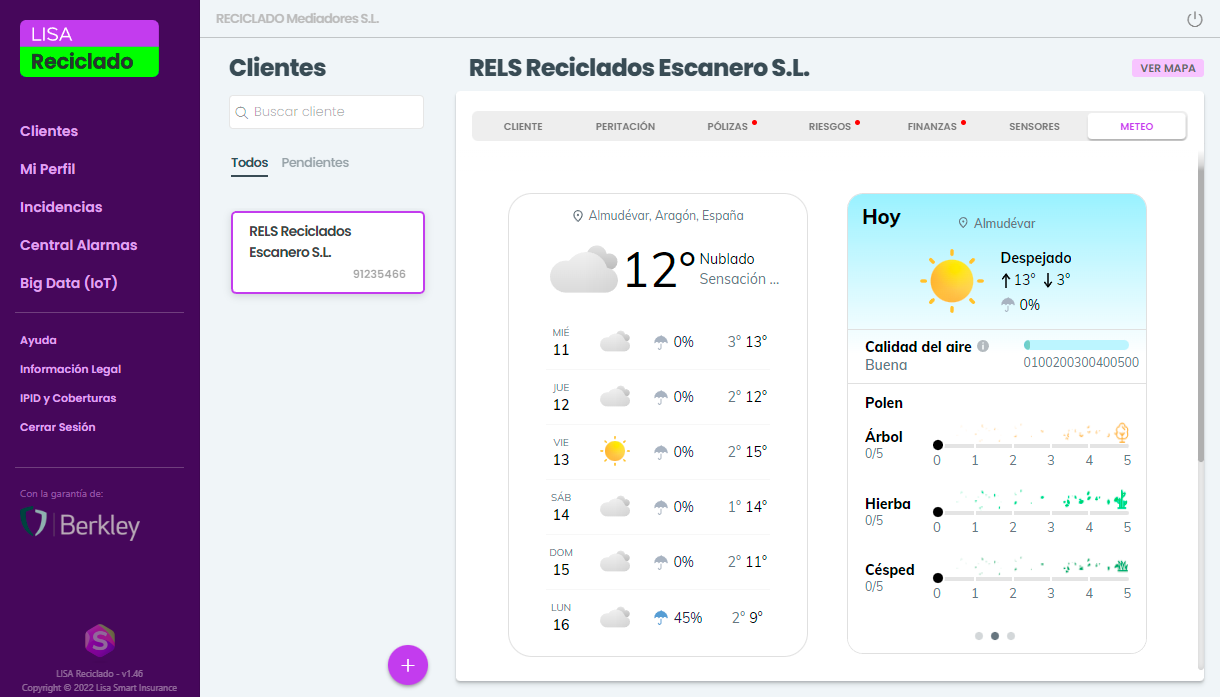The width and height of the screenshot is (1220, 697).
Task: Switch to the Riesgos tab
Action: [830, 127]
